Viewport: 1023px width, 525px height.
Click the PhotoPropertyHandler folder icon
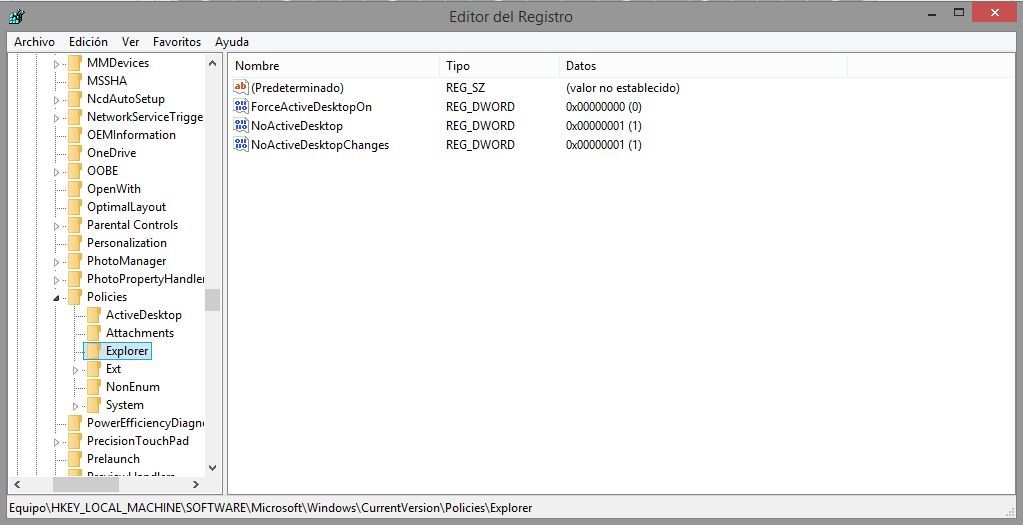click(75, 278)
